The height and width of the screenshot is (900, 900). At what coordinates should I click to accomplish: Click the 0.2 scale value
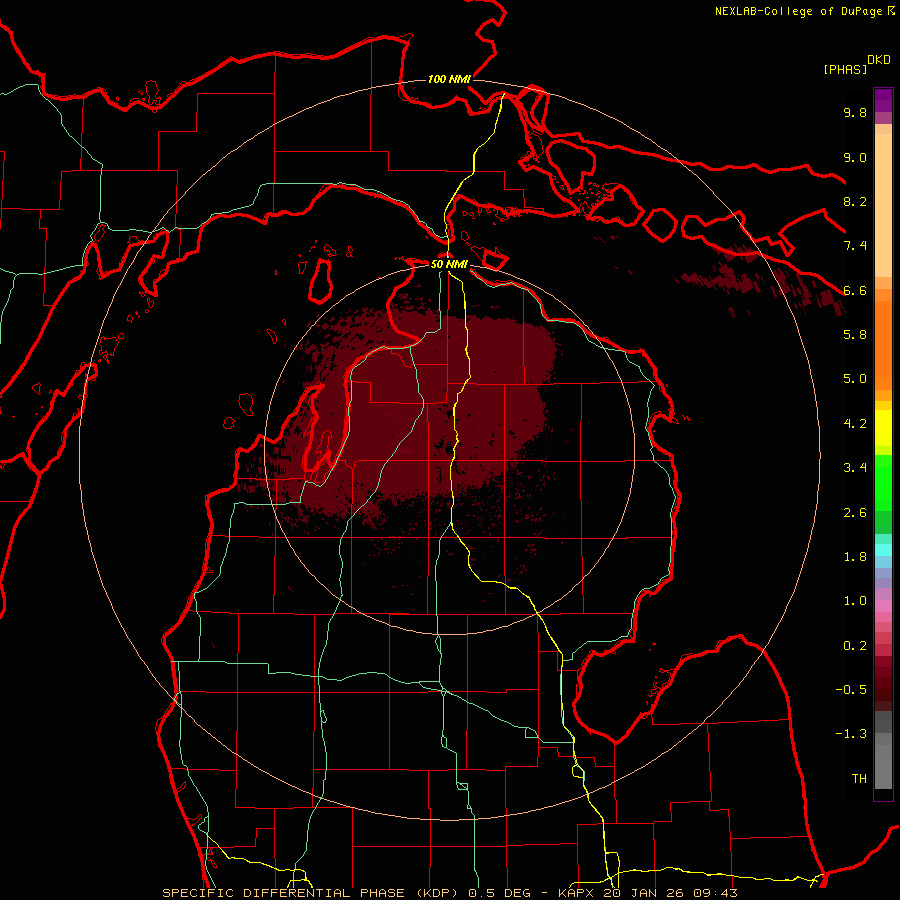pos(855,646)
